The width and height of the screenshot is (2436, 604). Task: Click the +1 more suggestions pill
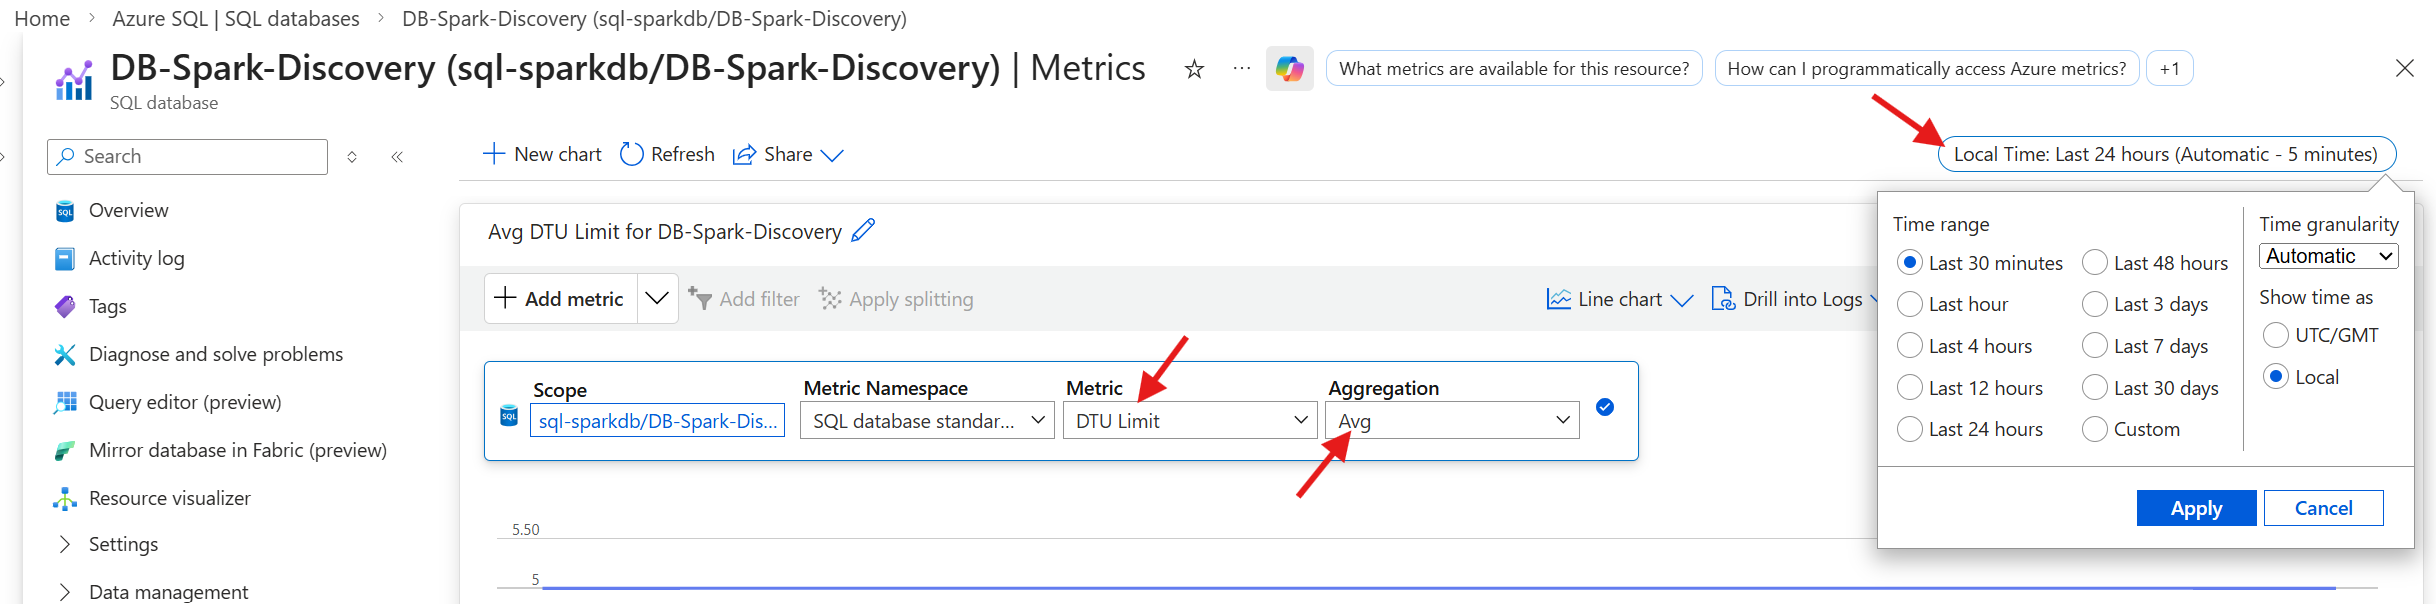tap(2170, 68)
